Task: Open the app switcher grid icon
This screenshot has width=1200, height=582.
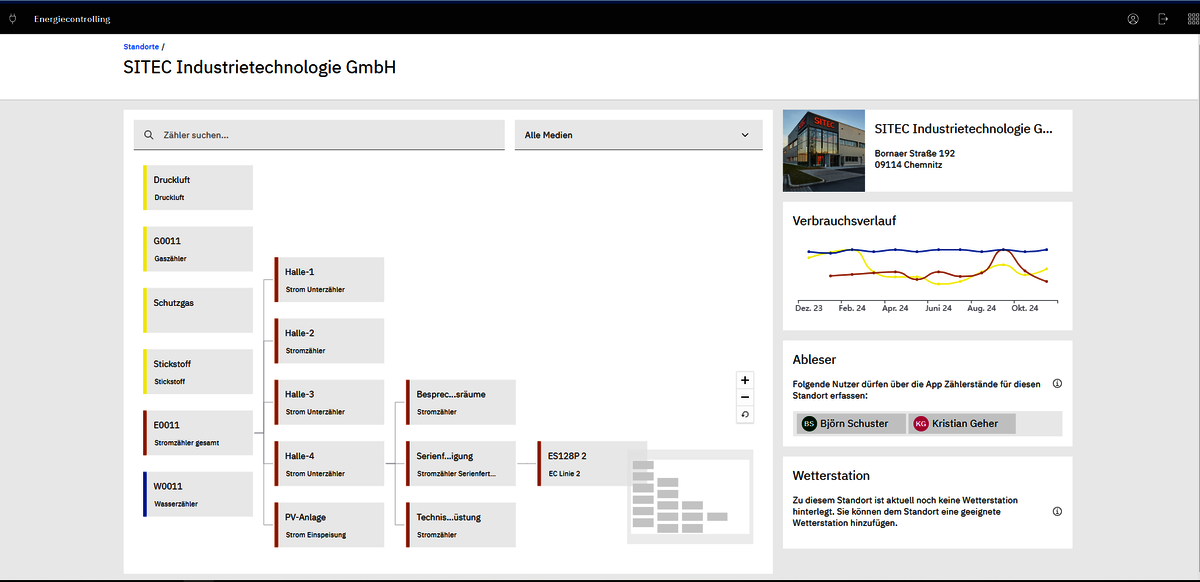Action: click(x=1193, y=19)
